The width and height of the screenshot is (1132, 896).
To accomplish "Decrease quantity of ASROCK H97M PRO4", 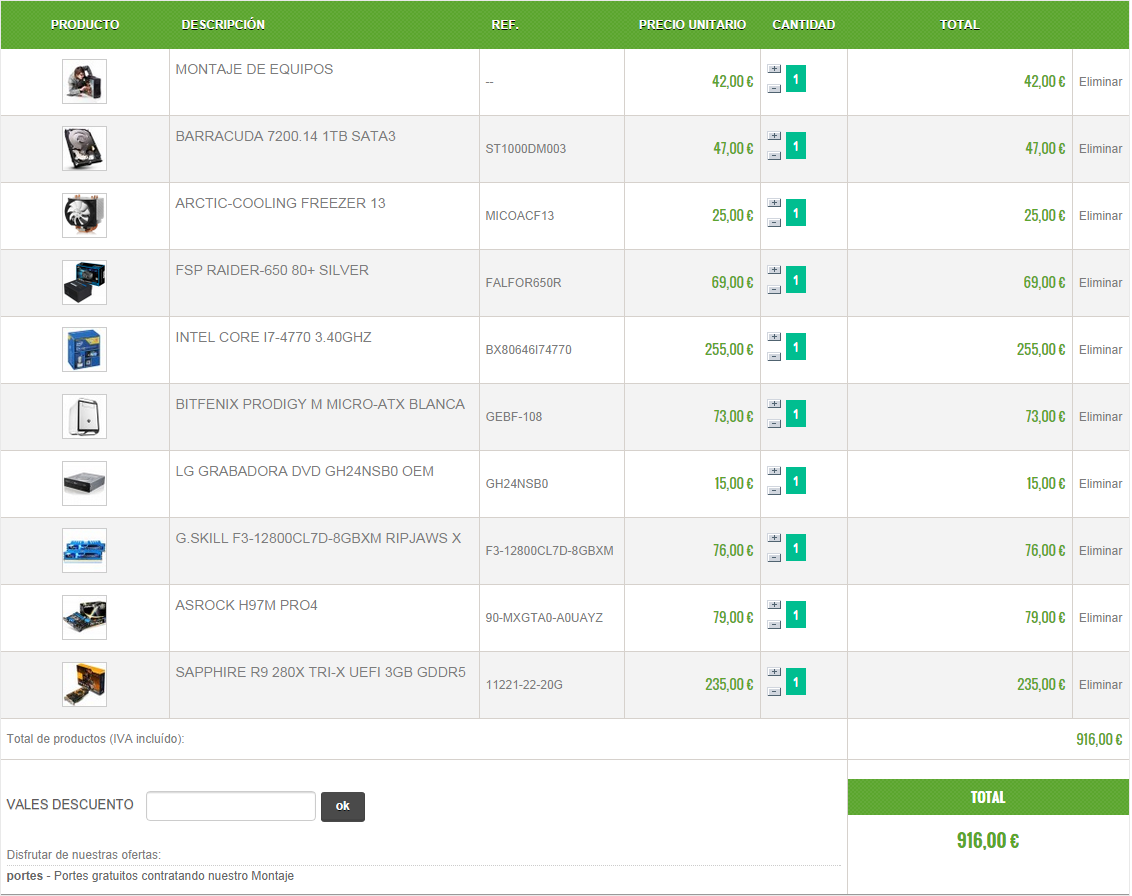I will coord(774,625).
